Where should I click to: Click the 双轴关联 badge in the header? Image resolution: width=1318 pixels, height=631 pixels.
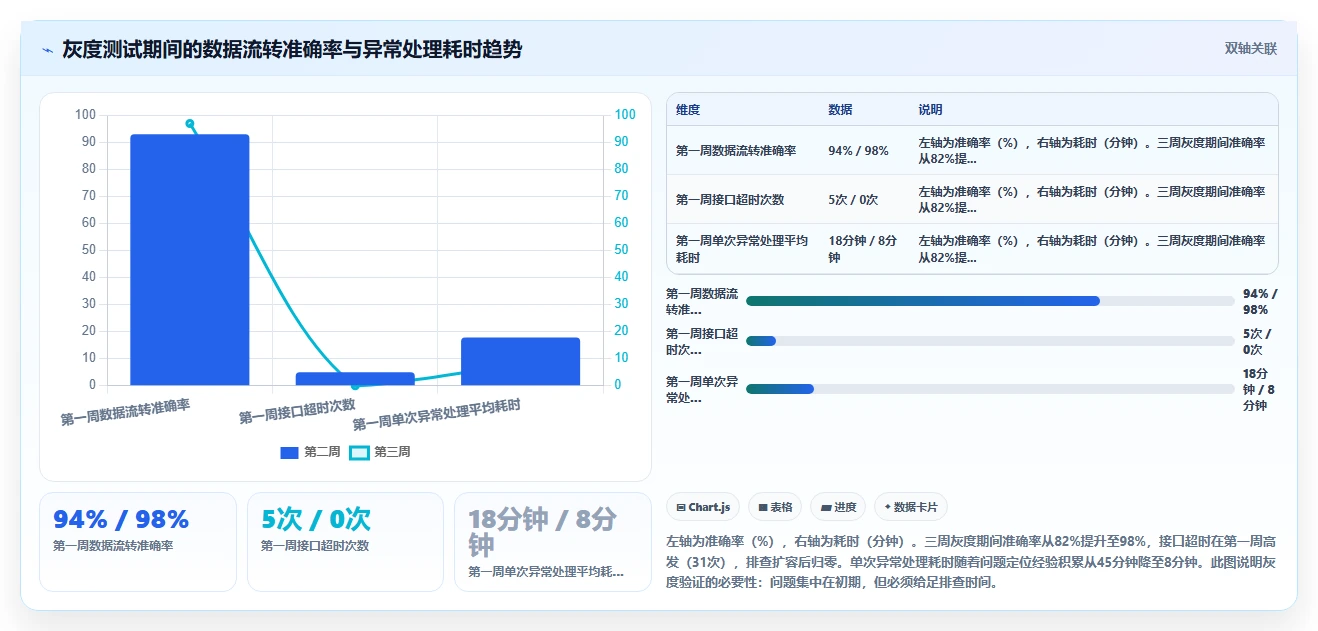pyautogui.click(x=1251, y=49)
